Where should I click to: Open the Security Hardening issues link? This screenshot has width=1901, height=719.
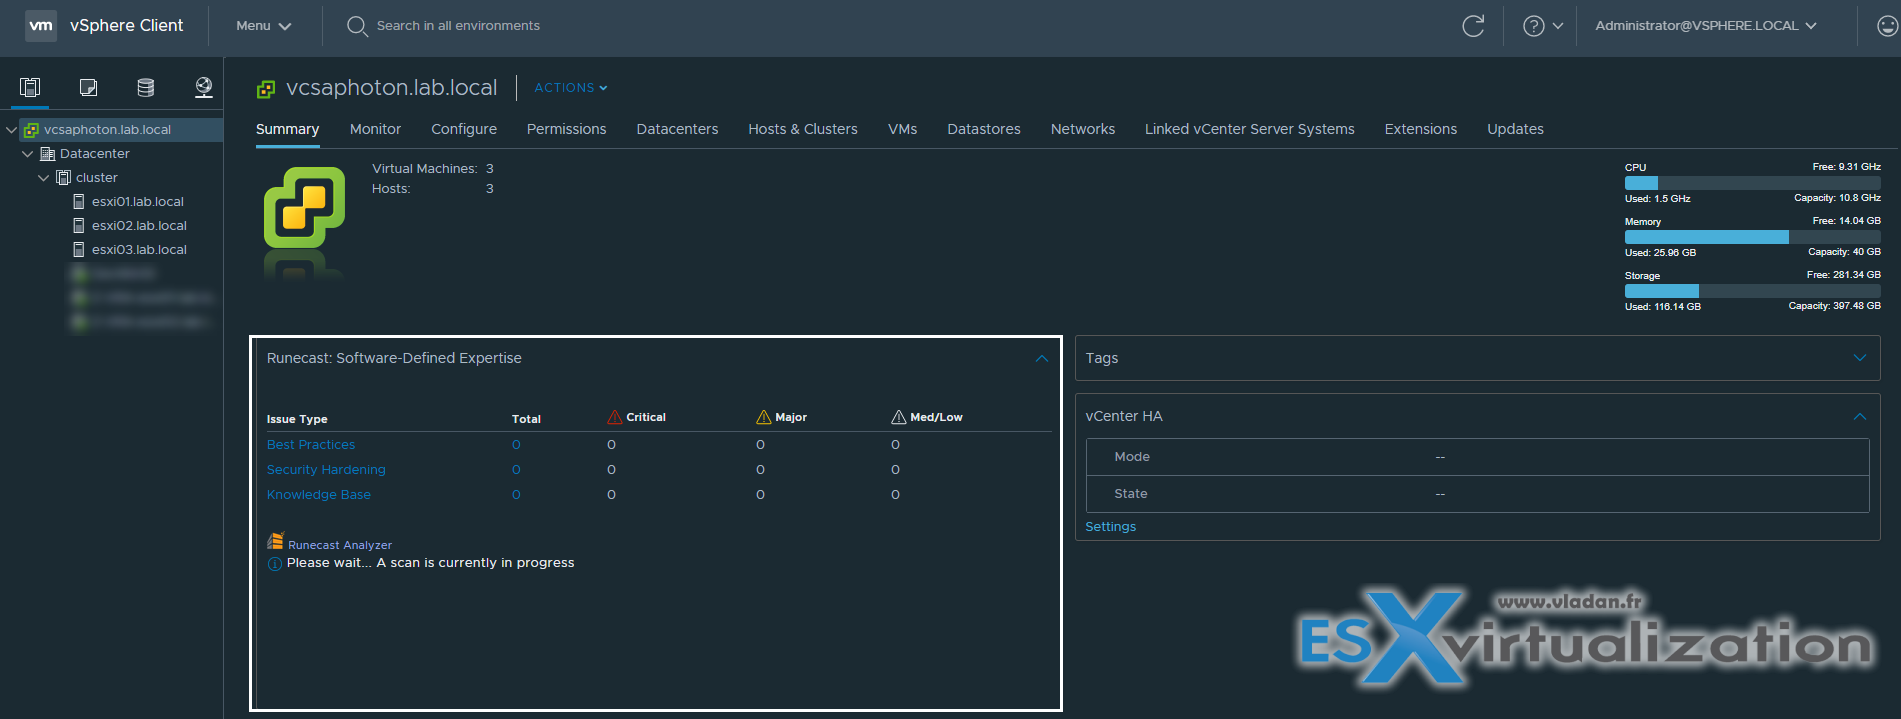(326, 470)
